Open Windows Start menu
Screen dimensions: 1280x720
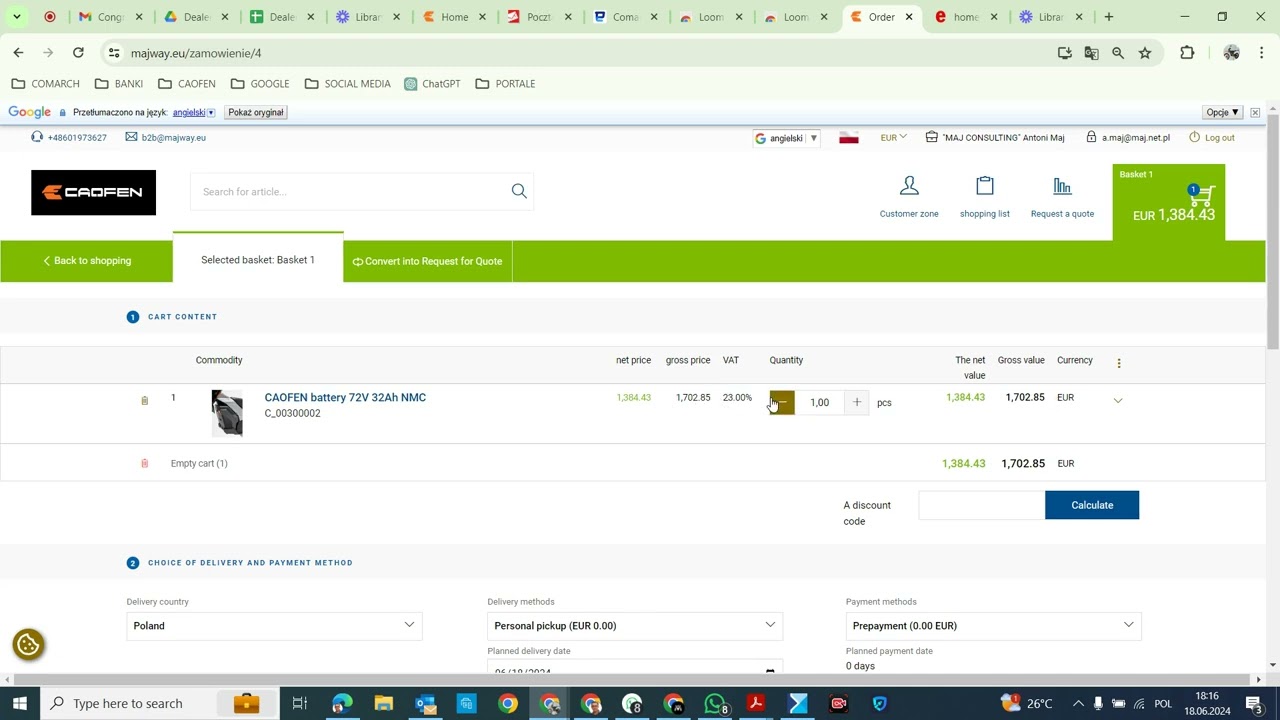coord(19,703)
